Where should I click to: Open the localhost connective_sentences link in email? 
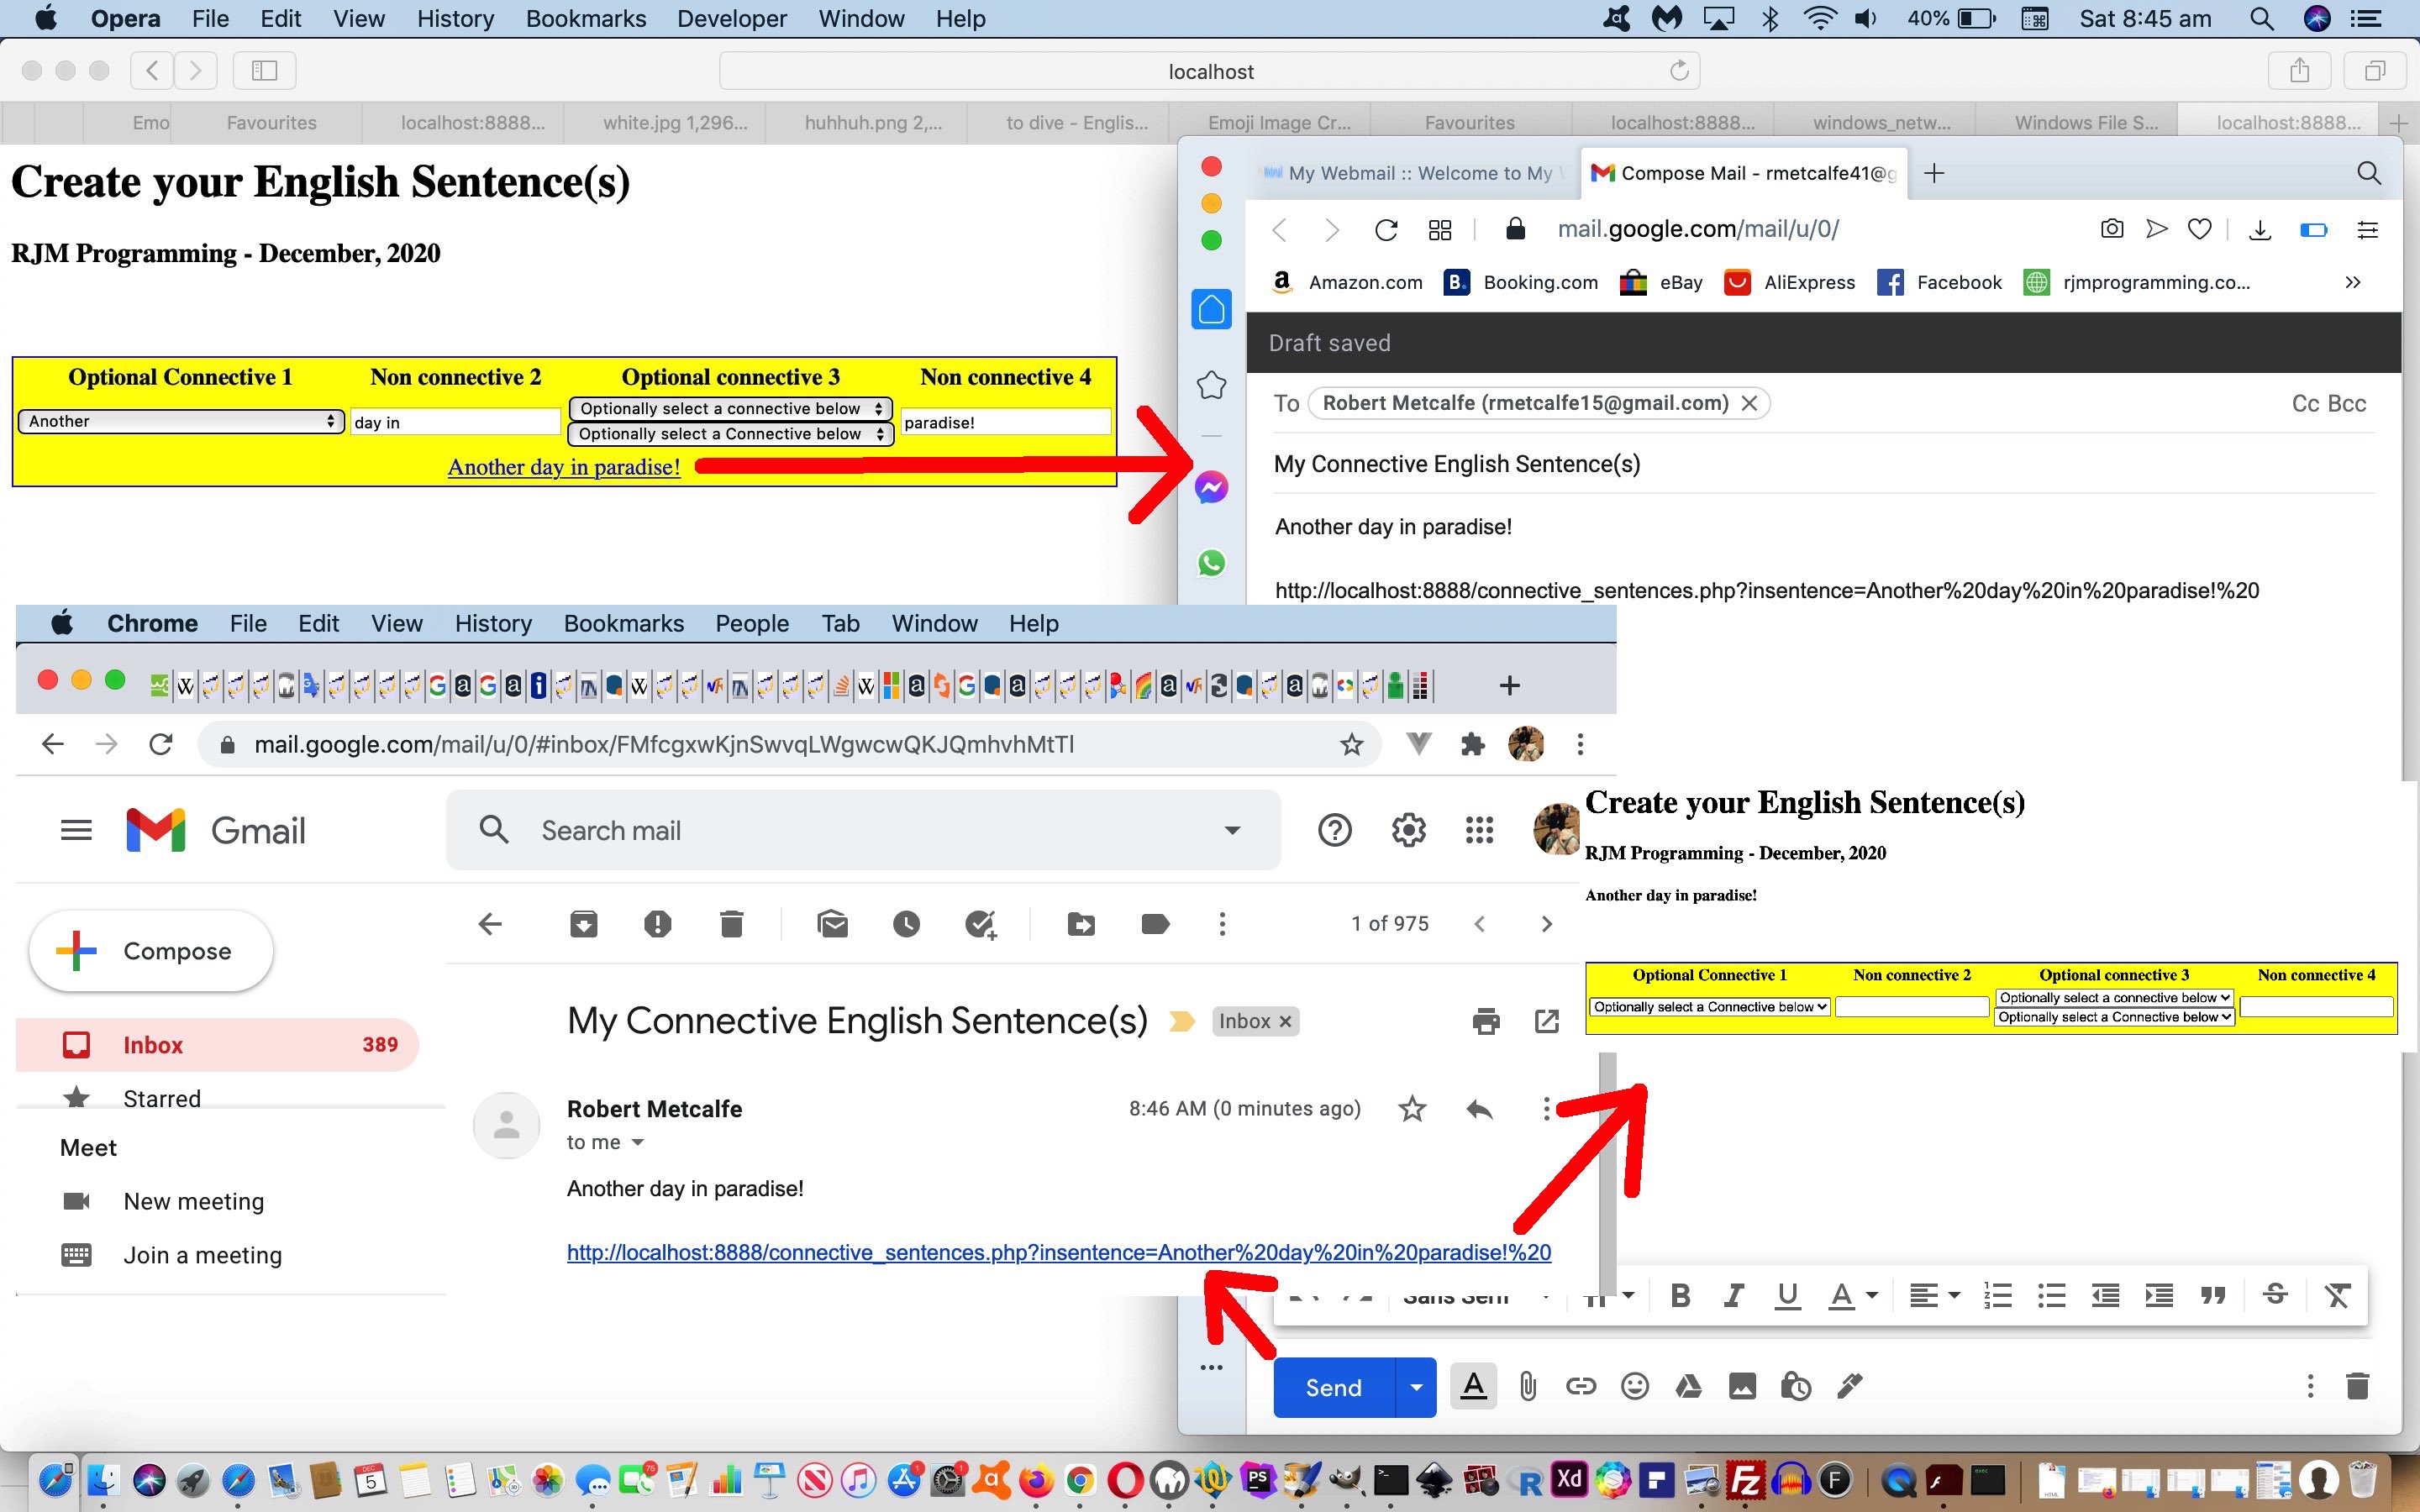click(x=1058, y=1252)
